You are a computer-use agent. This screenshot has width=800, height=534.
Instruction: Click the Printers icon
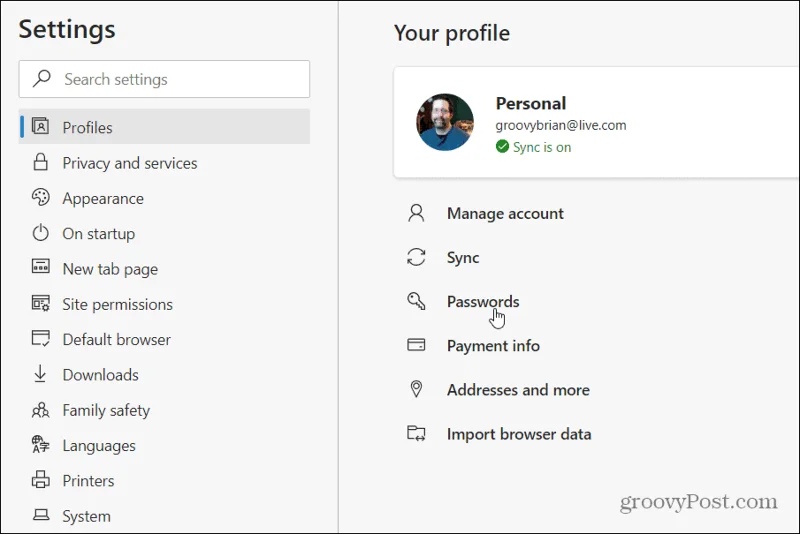(41, 479)
